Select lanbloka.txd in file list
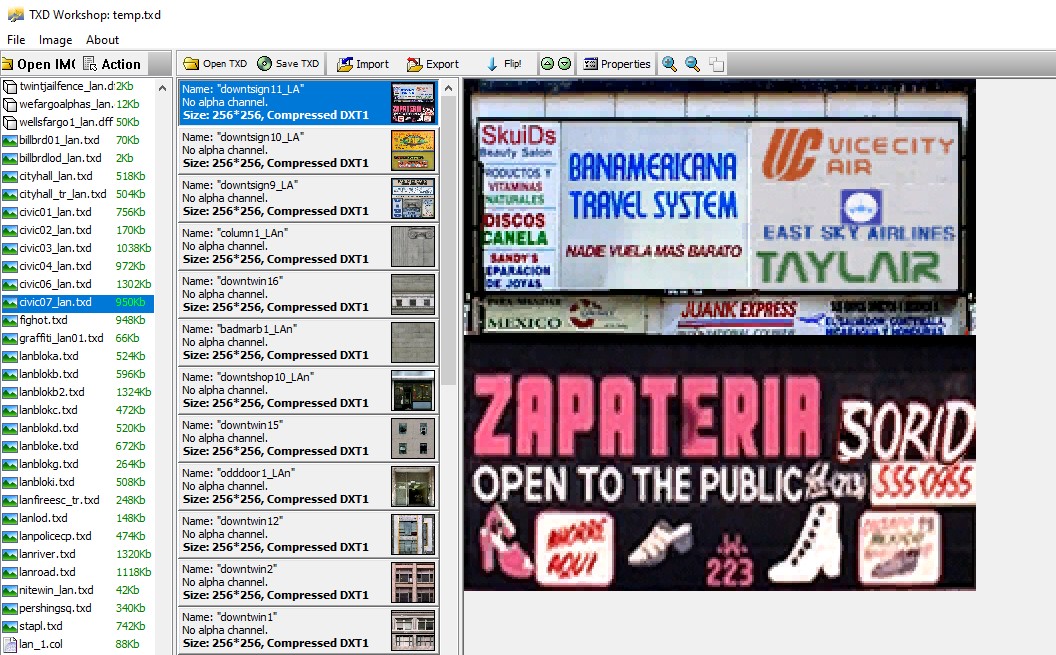The height and width of the screenshot is (655, 1056). [x=77, y=356]
